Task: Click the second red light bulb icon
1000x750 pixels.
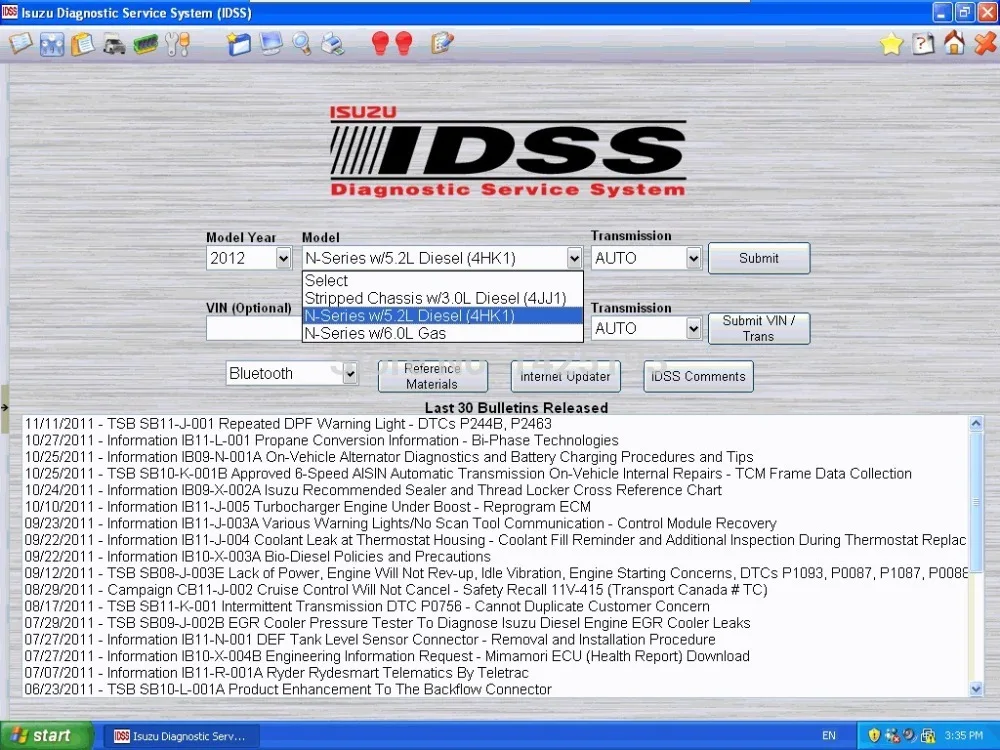Action: [404, 43]
